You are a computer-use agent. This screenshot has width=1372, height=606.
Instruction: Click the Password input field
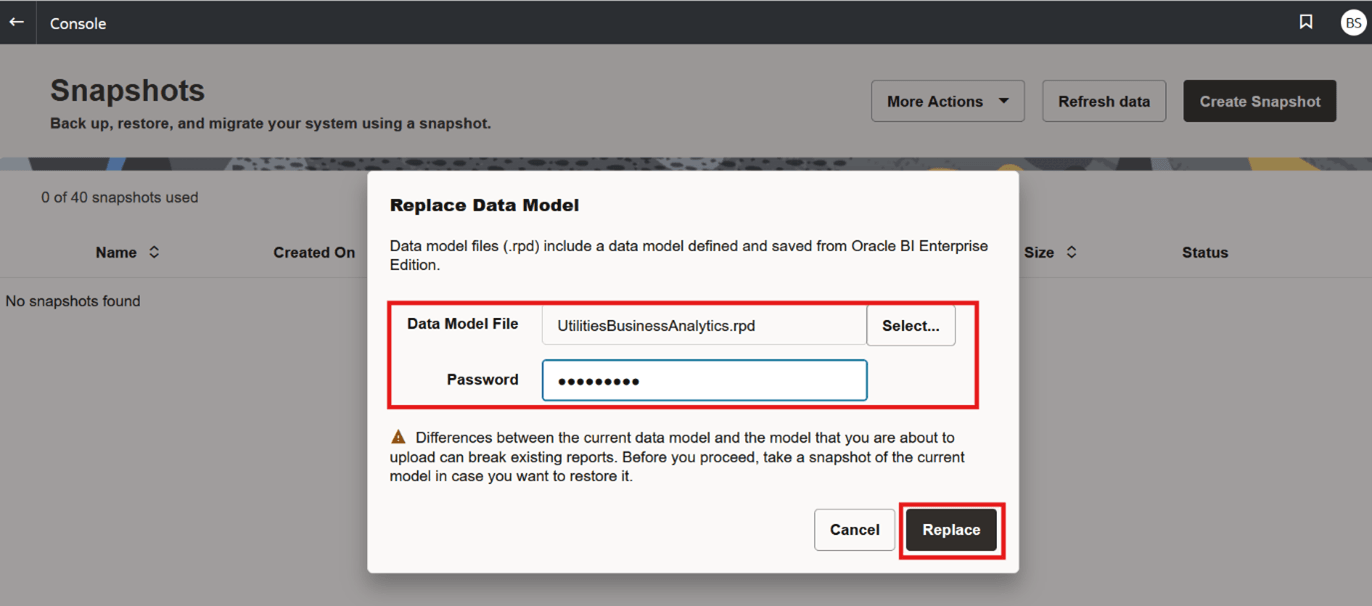704,380
